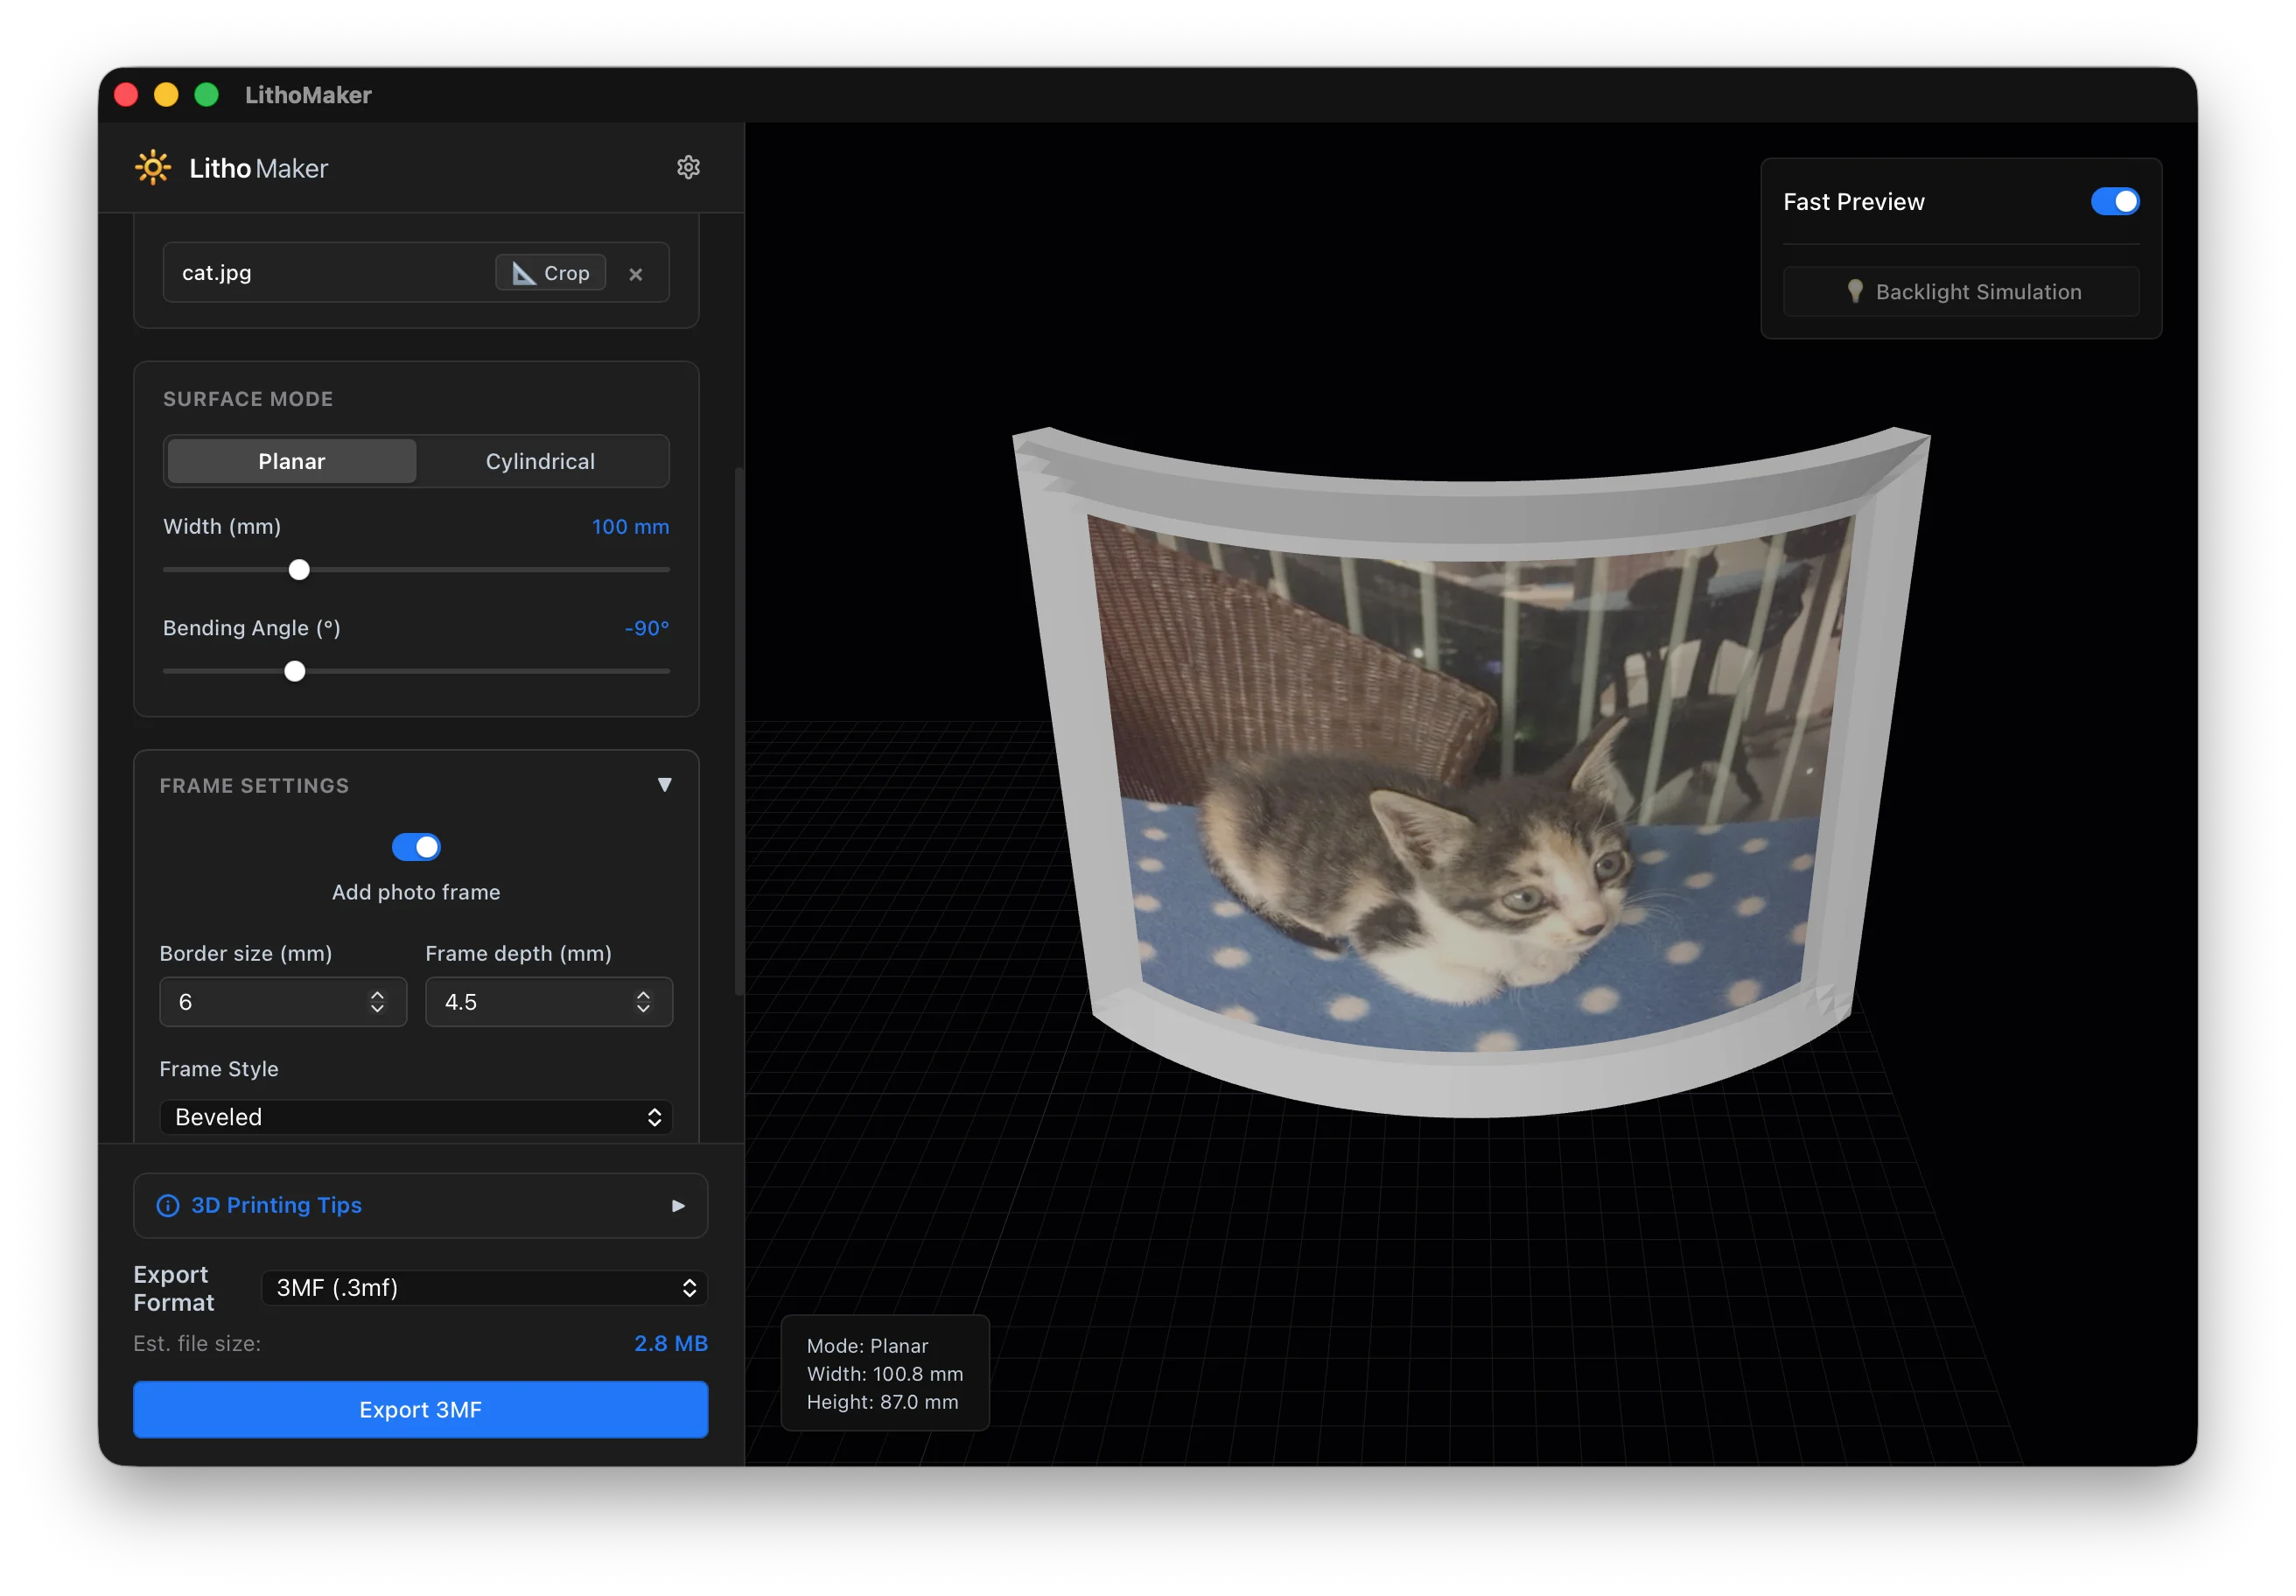Click the Fast Preview label
The image size is (2296, 1596).
tap(1854, 202)
